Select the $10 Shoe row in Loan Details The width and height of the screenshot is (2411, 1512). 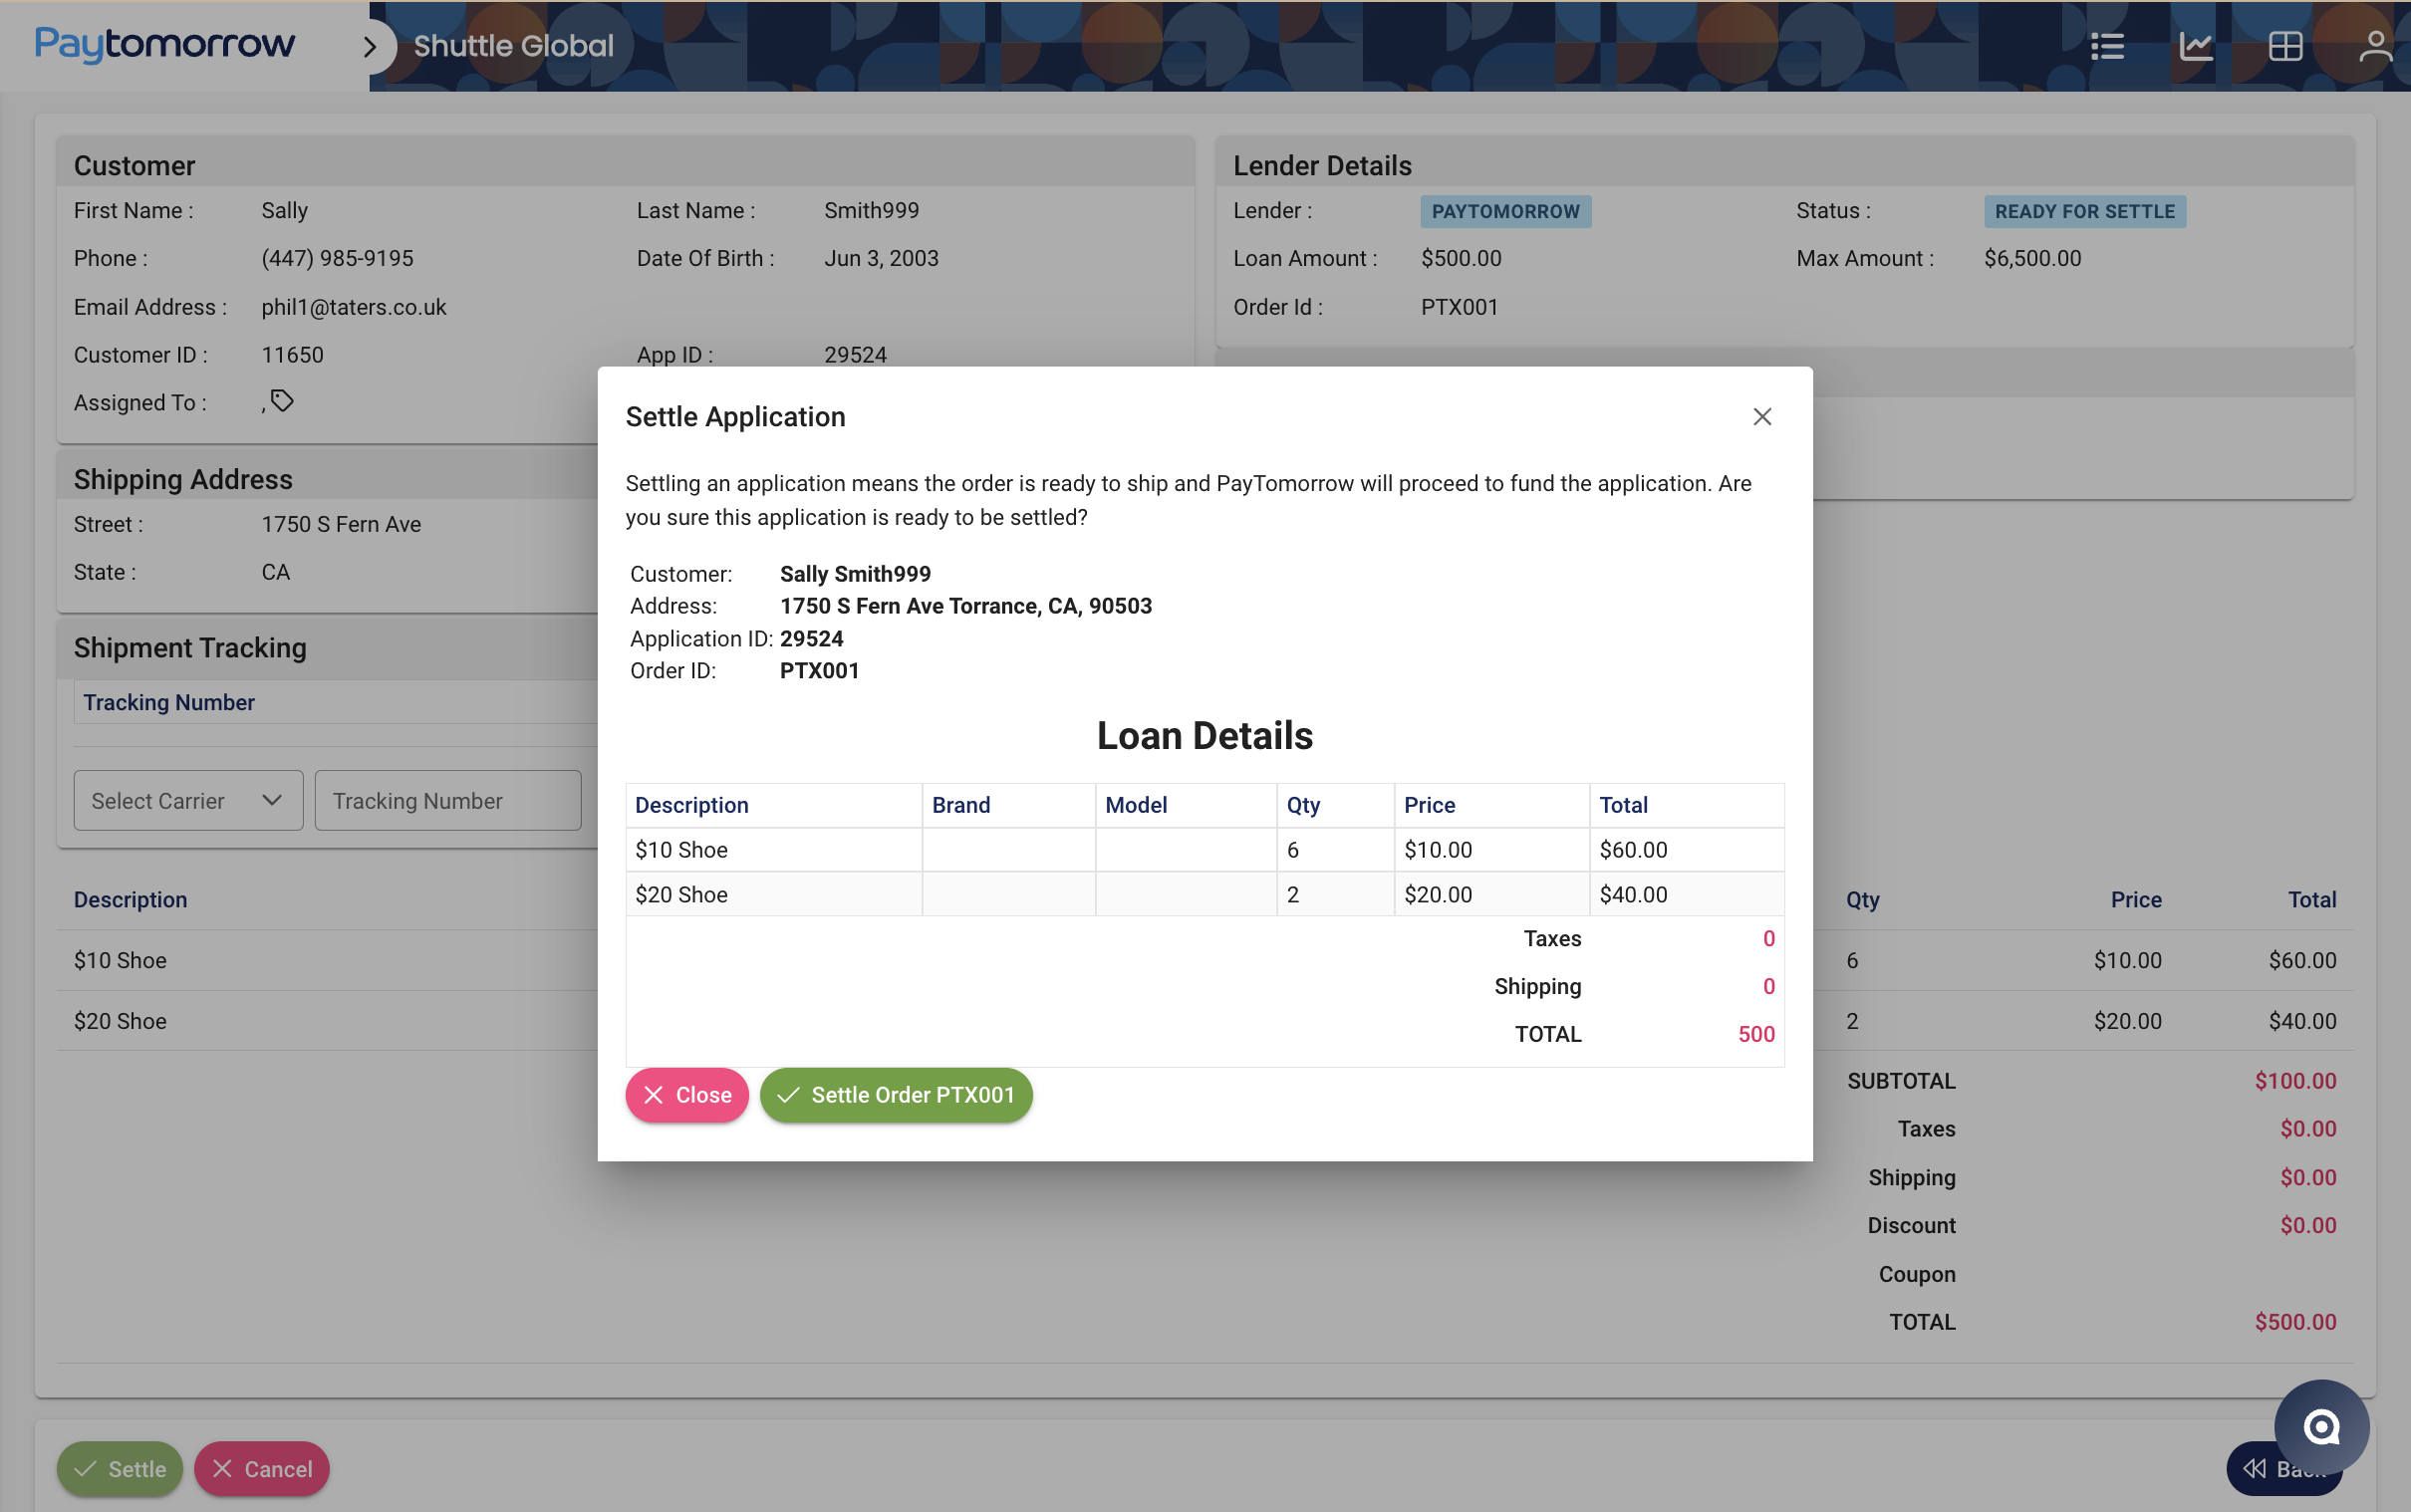tap(1205, 850)
